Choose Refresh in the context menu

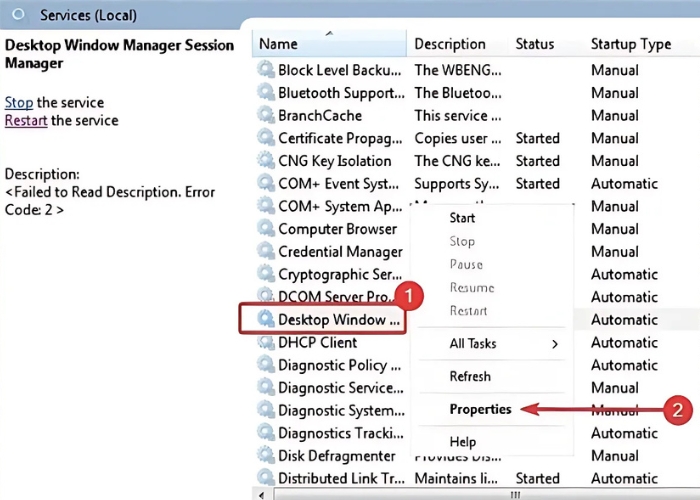(x=470, y=376)
